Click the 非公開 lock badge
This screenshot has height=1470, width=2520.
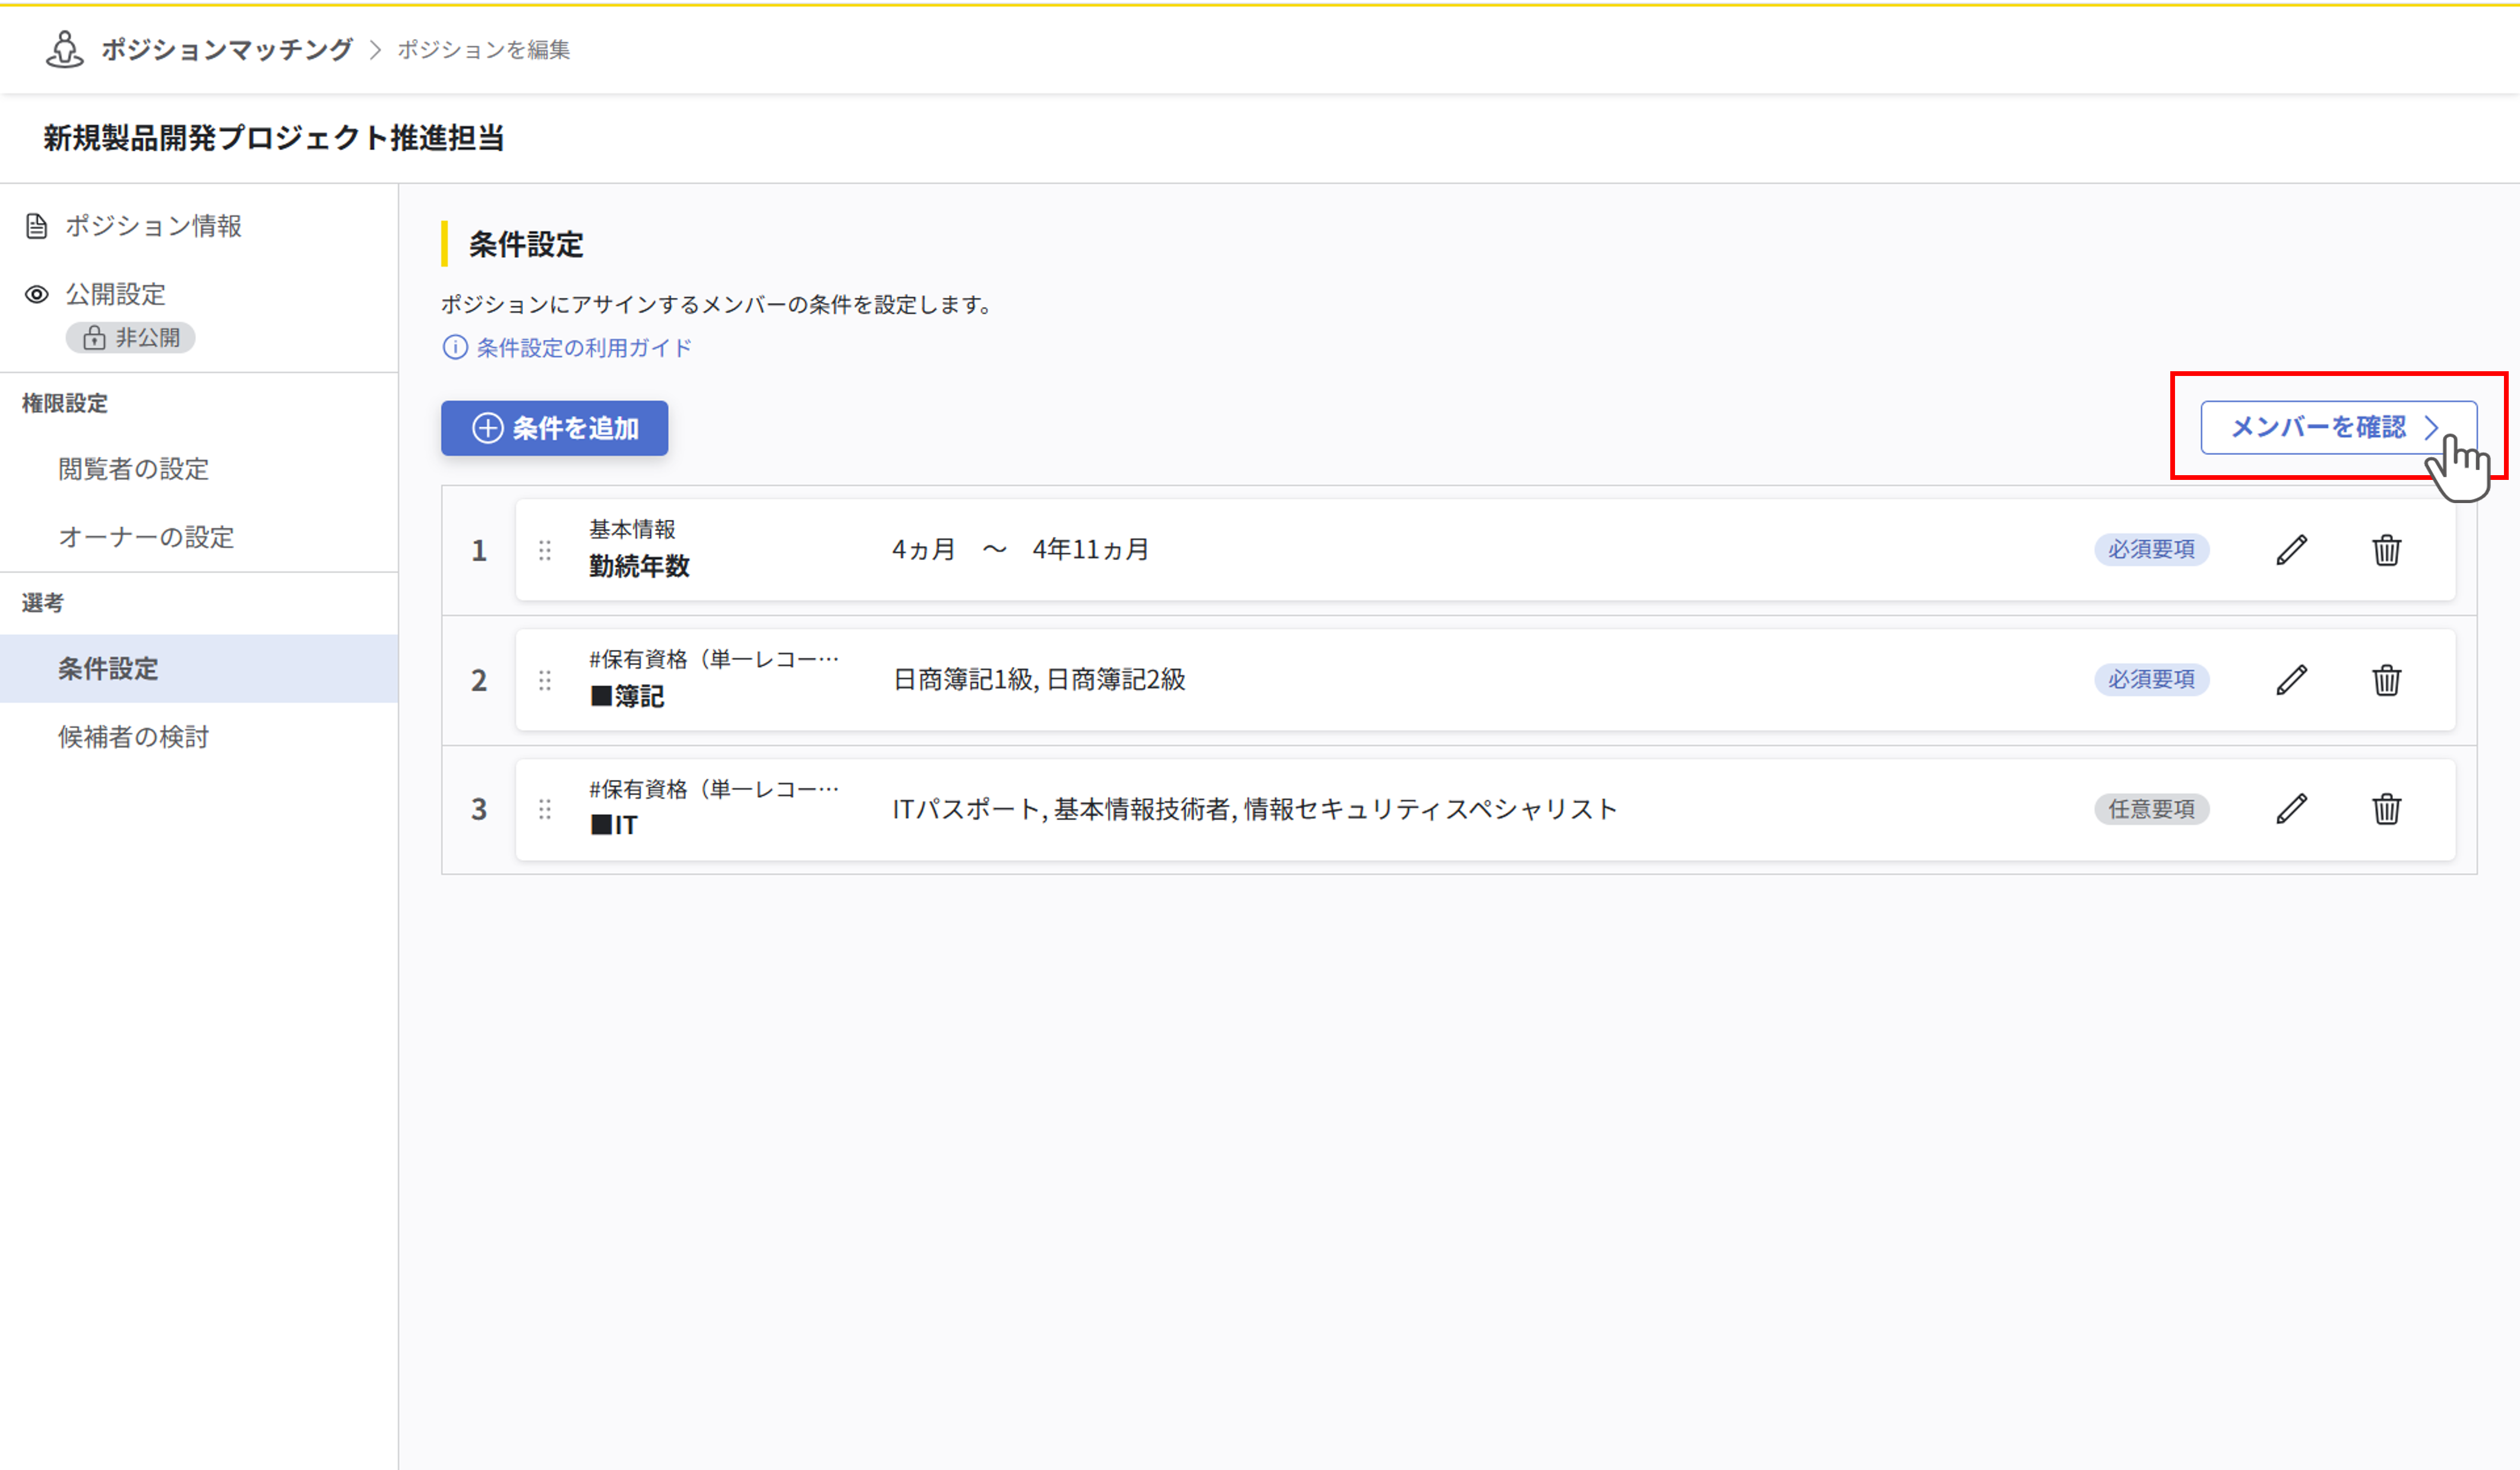click(131, 338)
